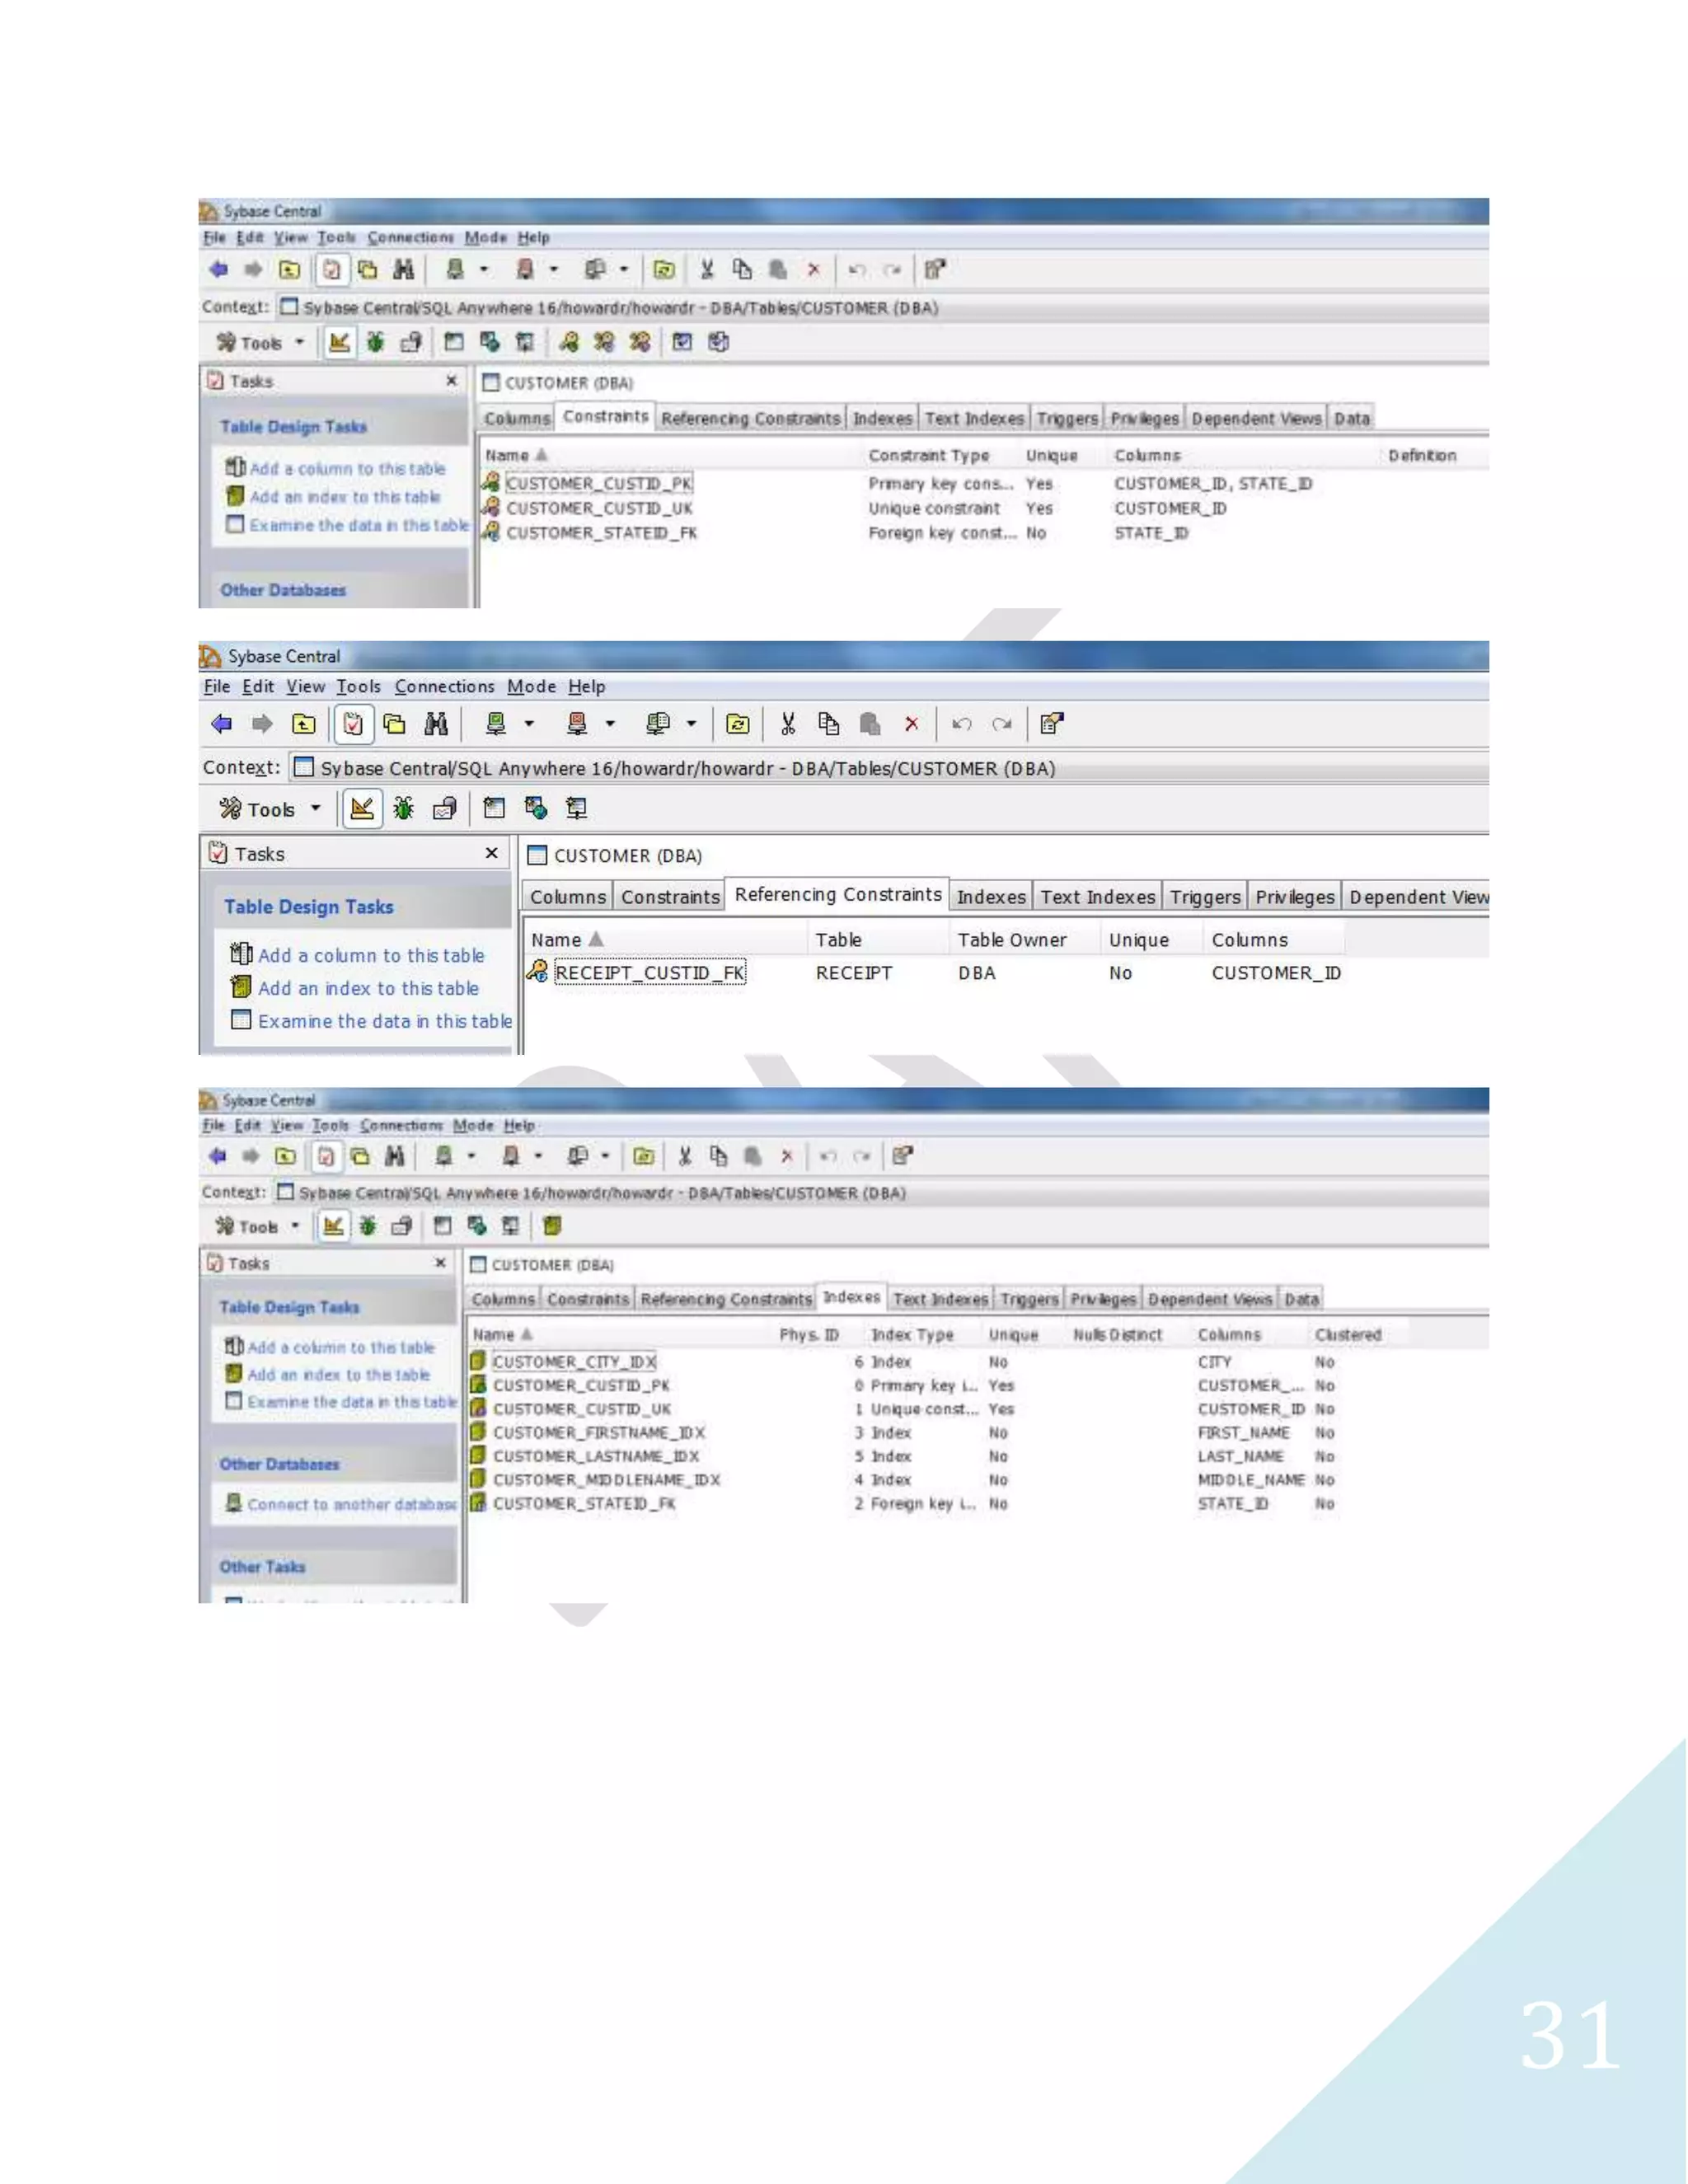This screenshot has height=2184, width=1688.
Task: Click Connect icon in middle window toolbar
Action: click(x=496, y=724)
